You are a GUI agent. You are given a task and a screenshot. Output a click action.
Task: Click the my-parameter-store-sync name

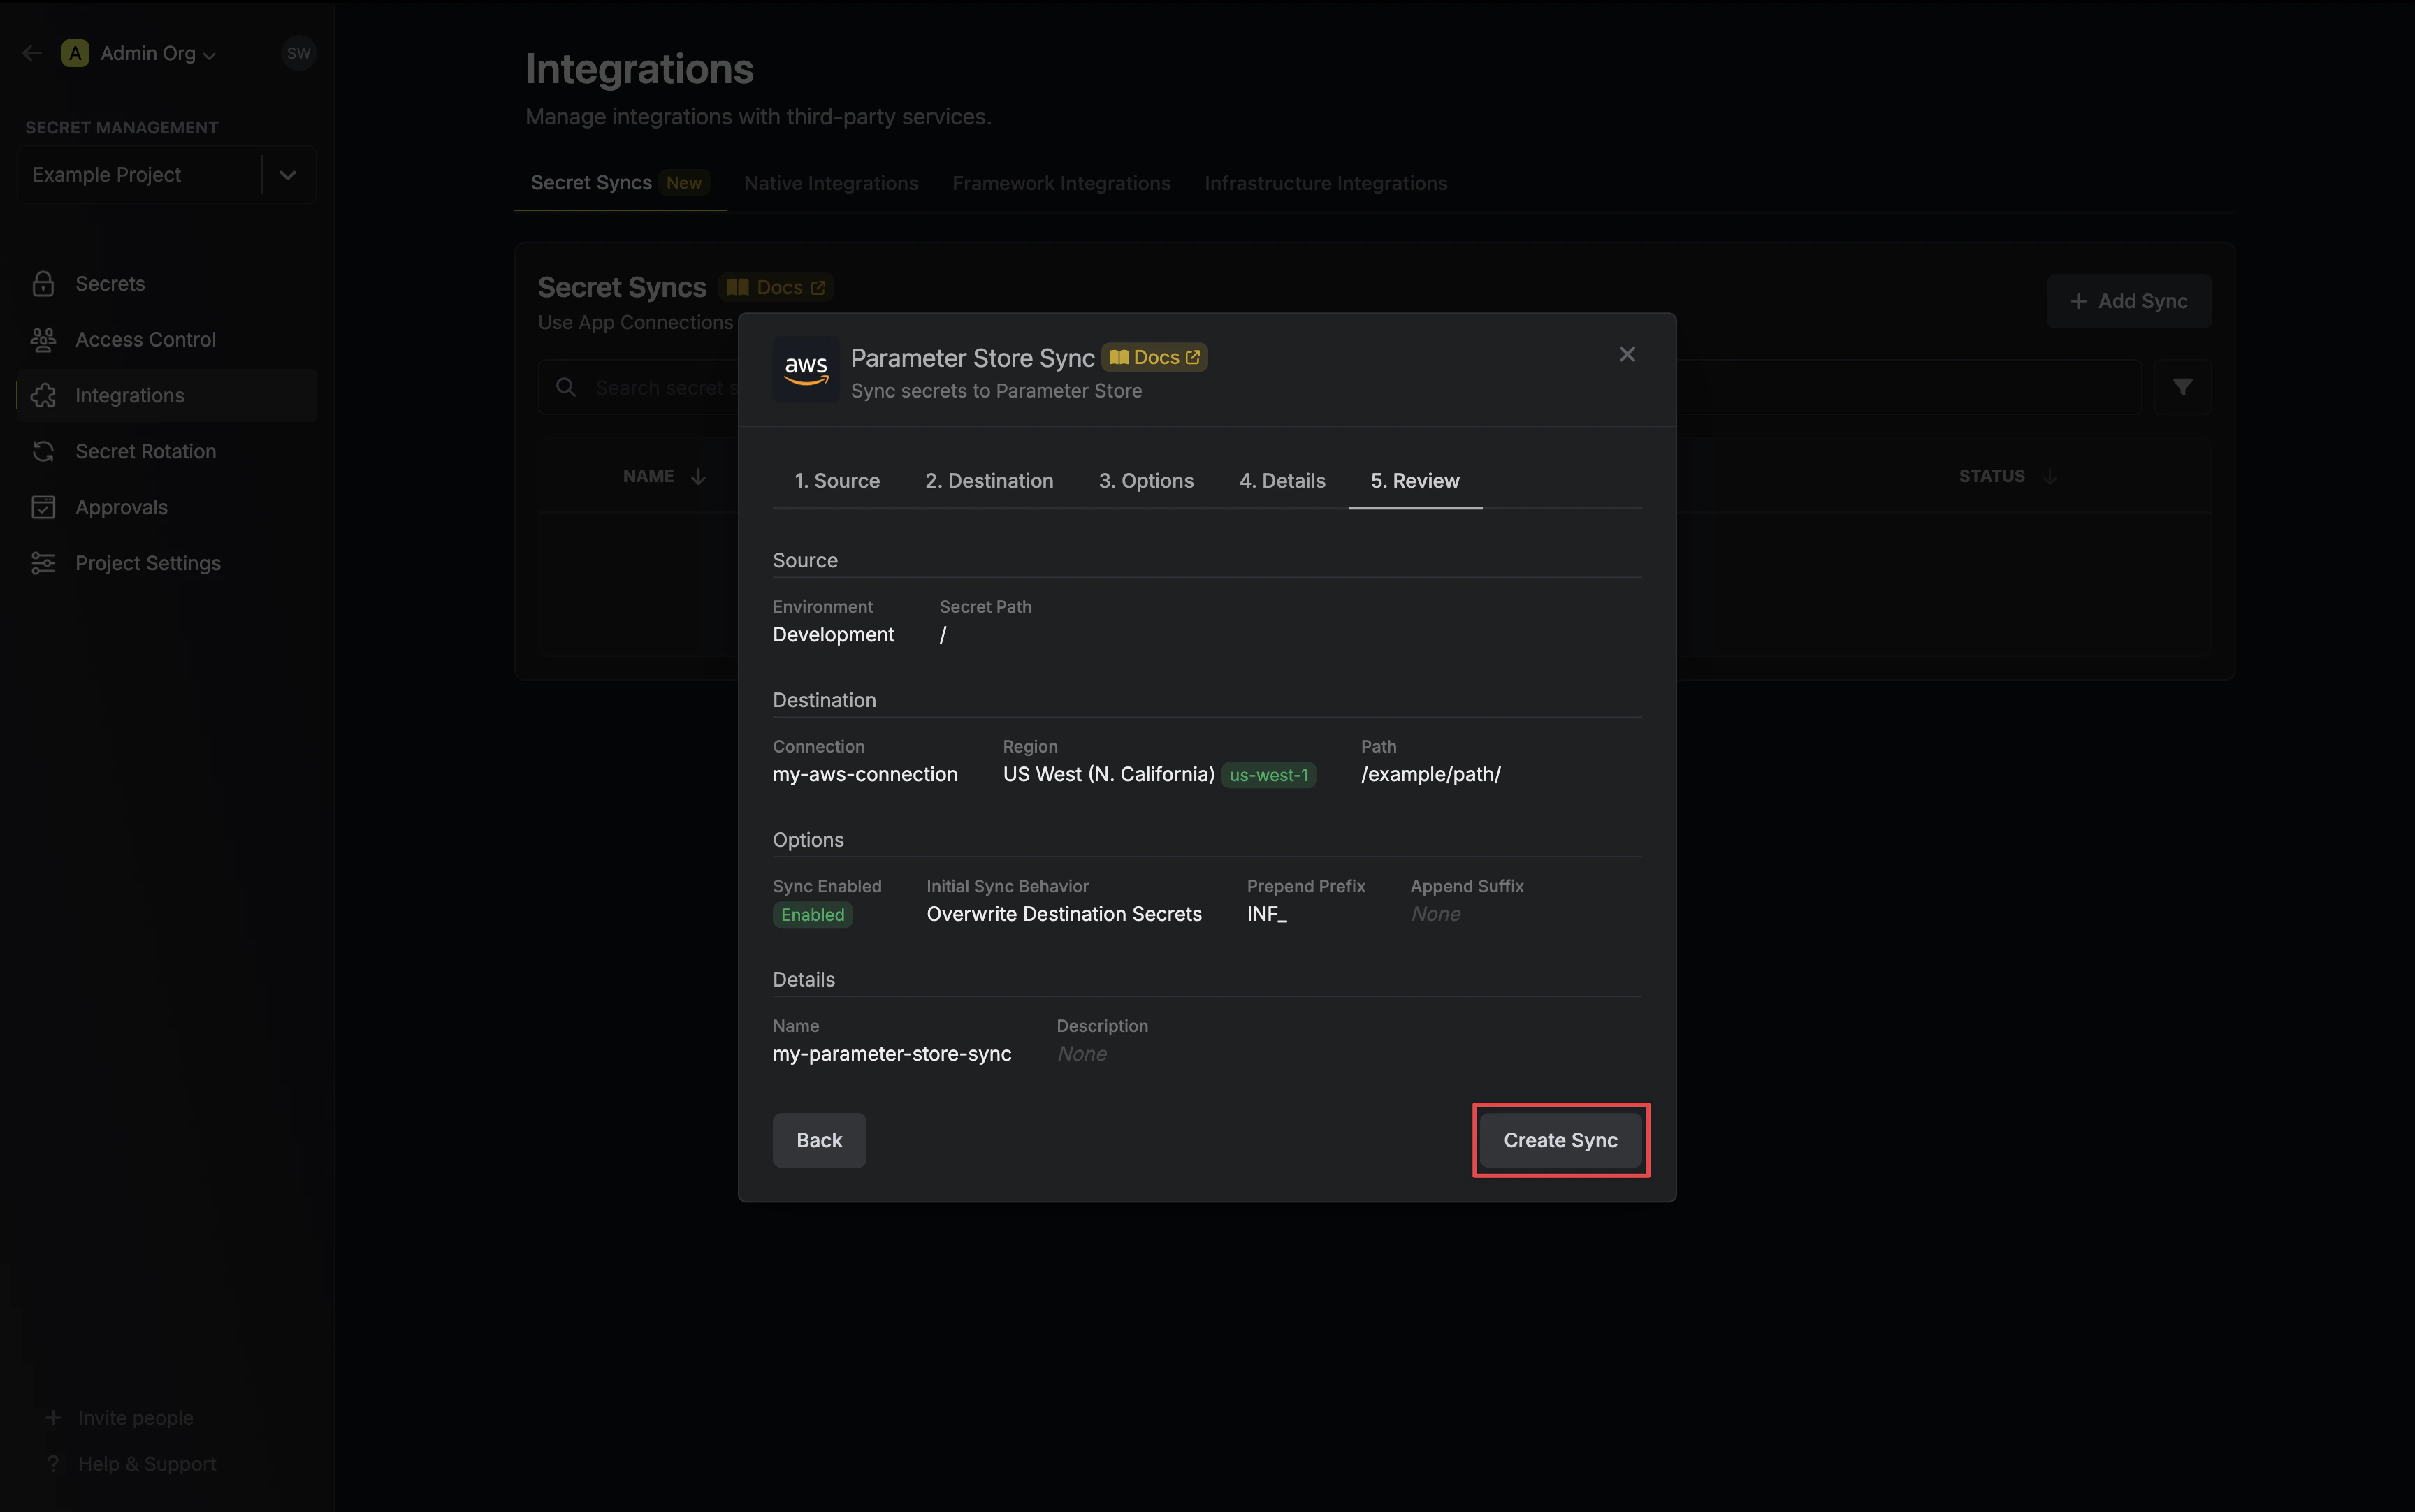click(892, 1054)
